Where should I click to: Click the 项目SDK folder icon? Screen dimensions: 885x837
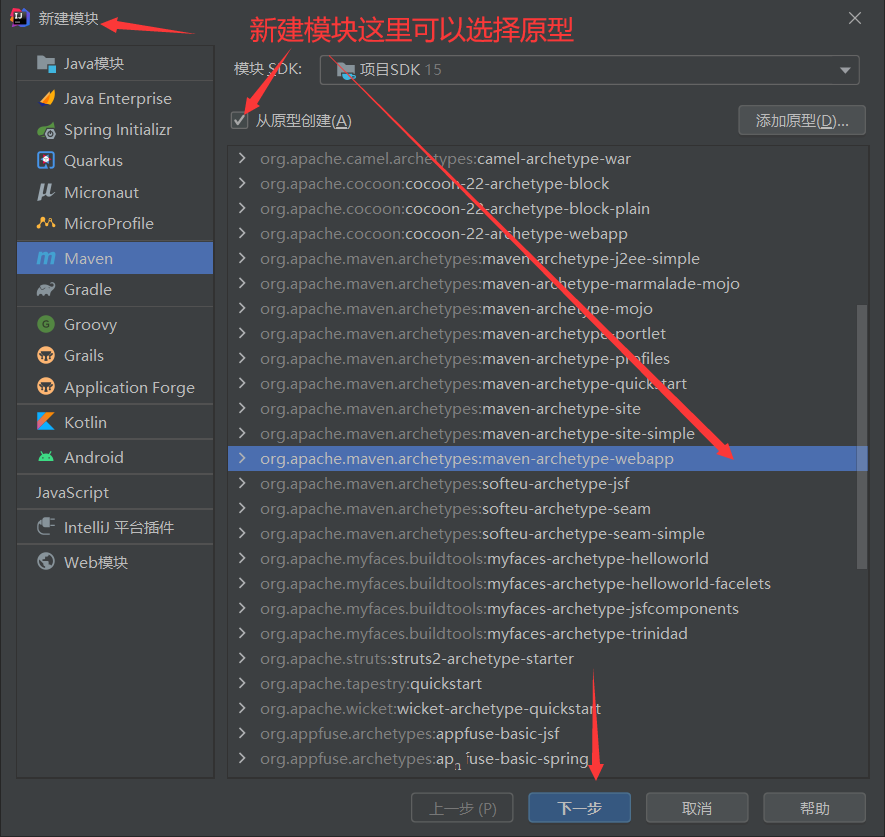pyautogui.click(x=346, y=70)
